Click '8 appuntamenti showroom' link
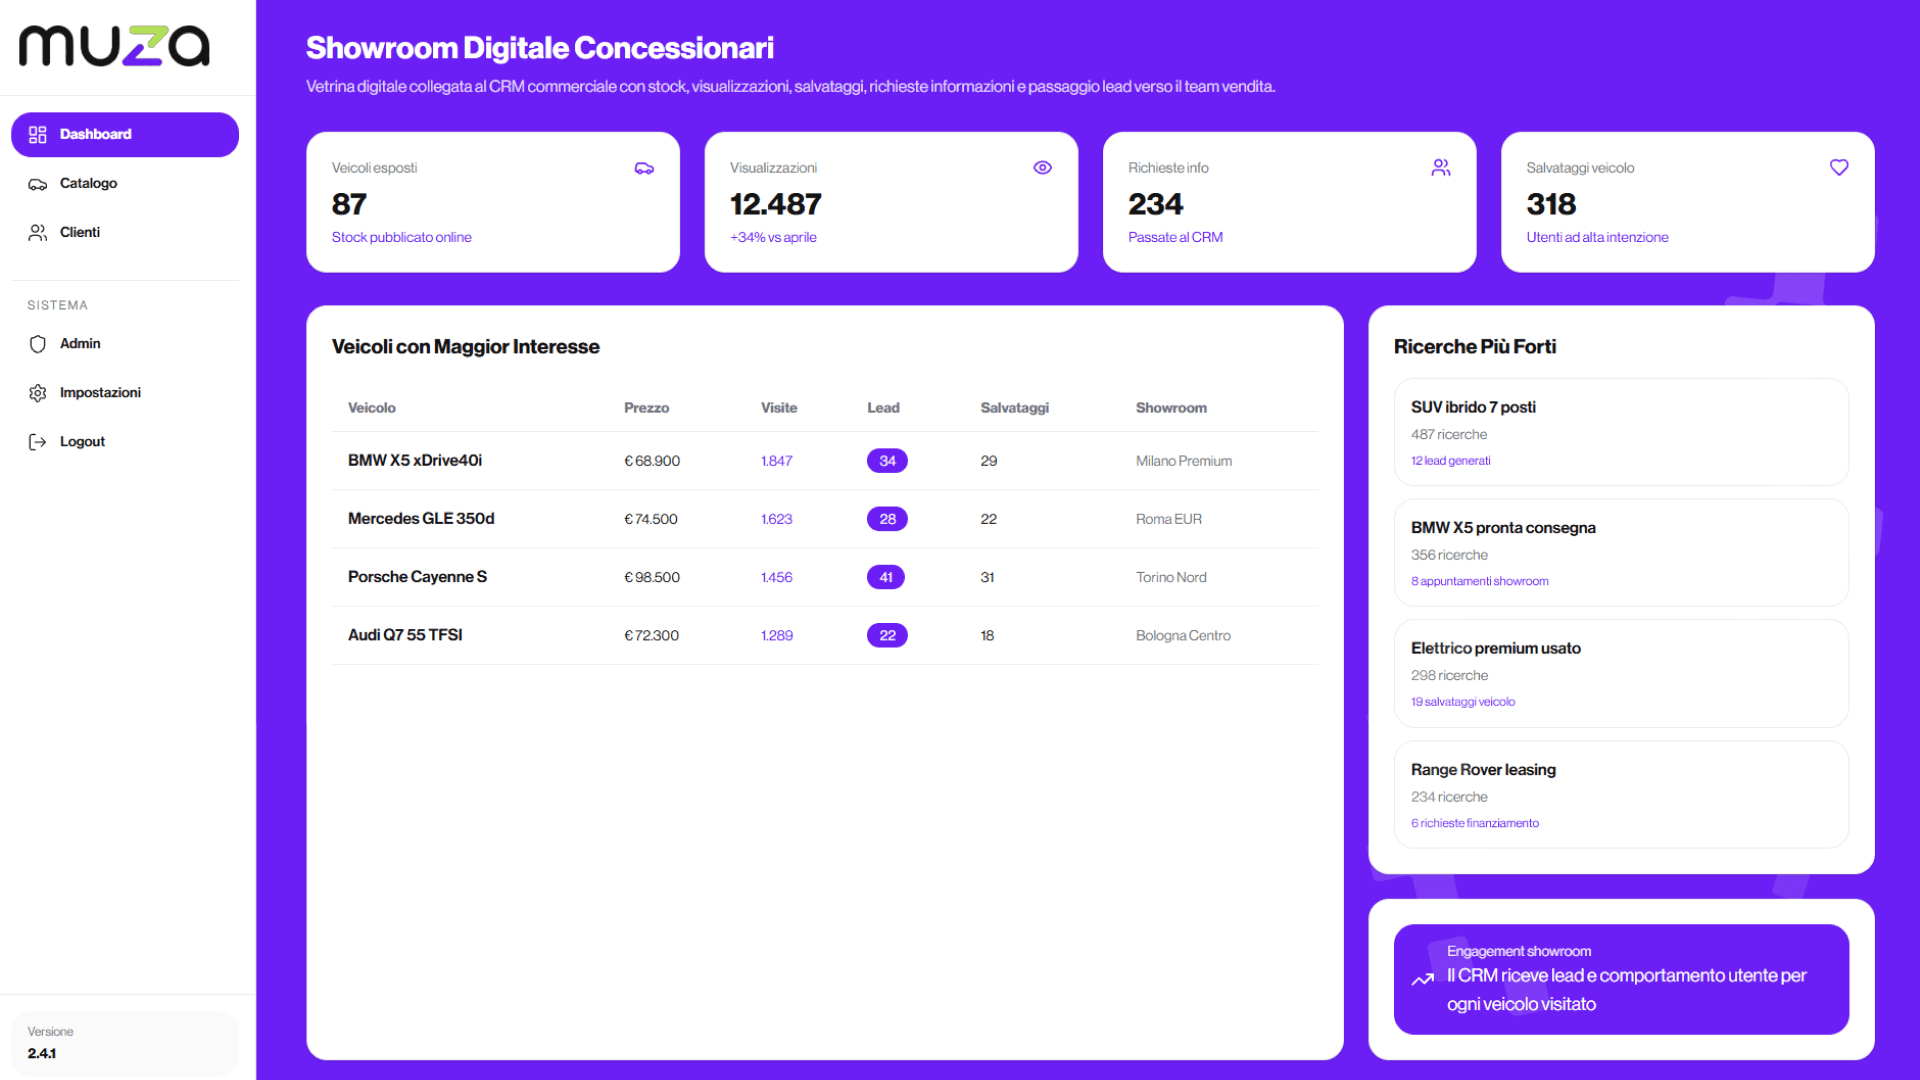 pyautogui.click(x=1479, y=582)
